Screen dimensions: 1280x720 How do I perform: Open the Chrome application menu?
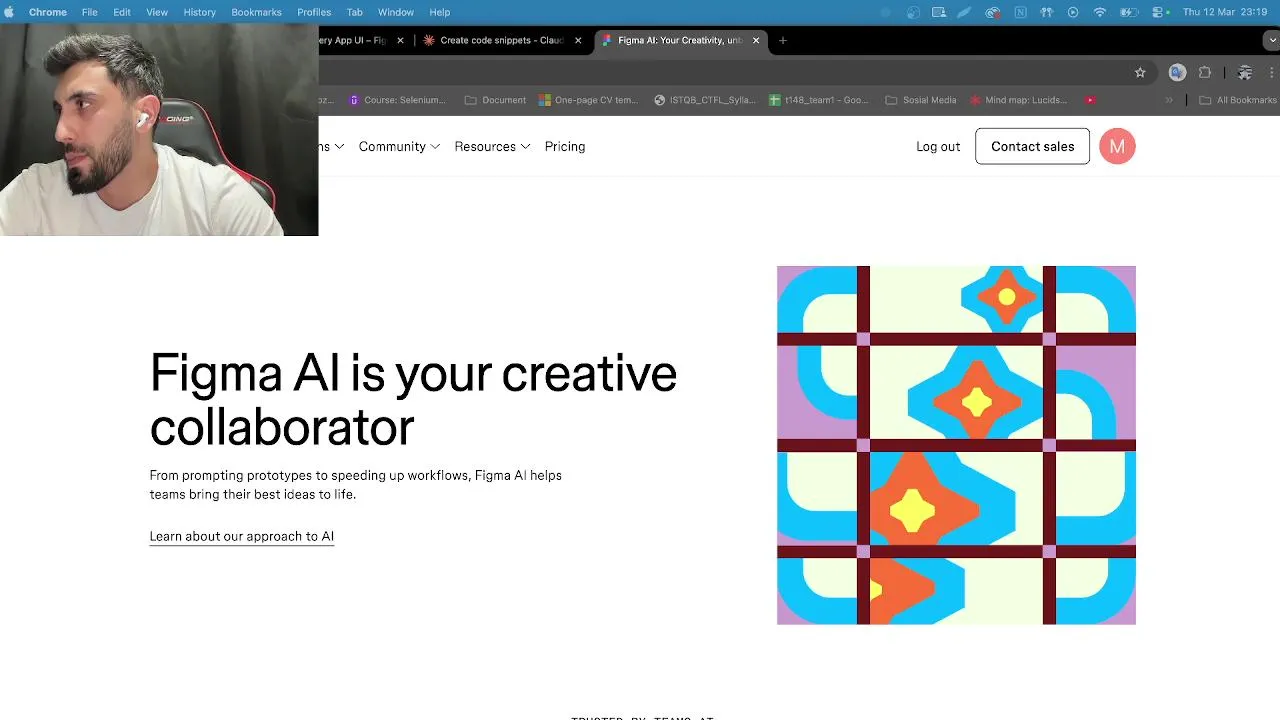(47, 12)
